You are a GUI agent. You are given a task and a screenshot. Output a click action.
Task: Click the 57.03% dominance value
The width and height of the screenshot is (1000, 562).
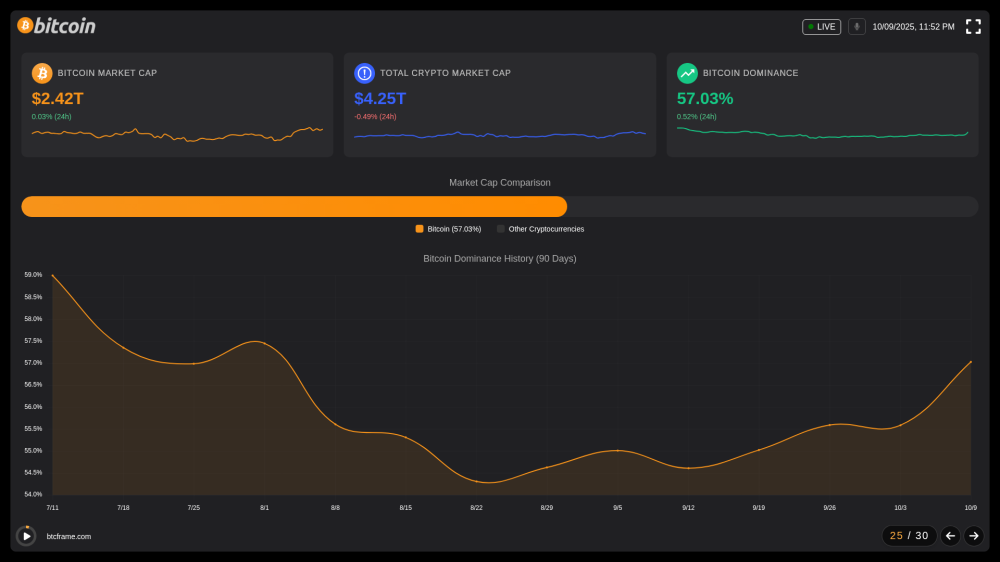tap(705, 98)
